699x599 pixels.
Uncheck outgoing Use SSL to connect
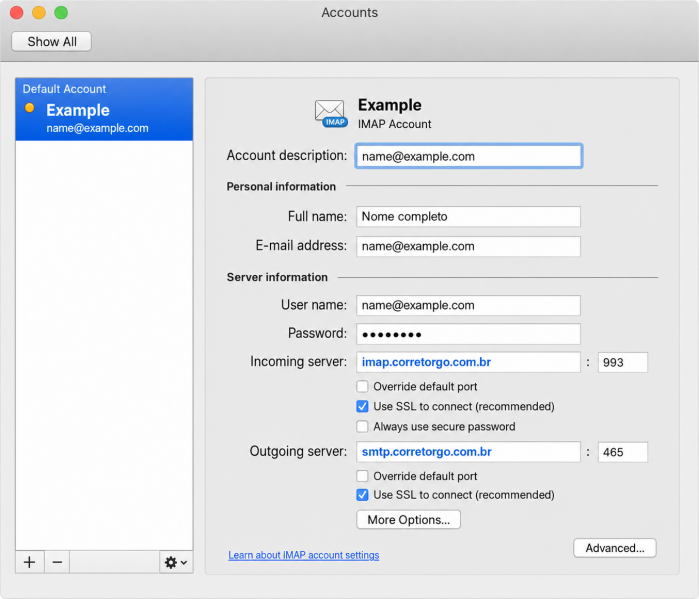362,495
